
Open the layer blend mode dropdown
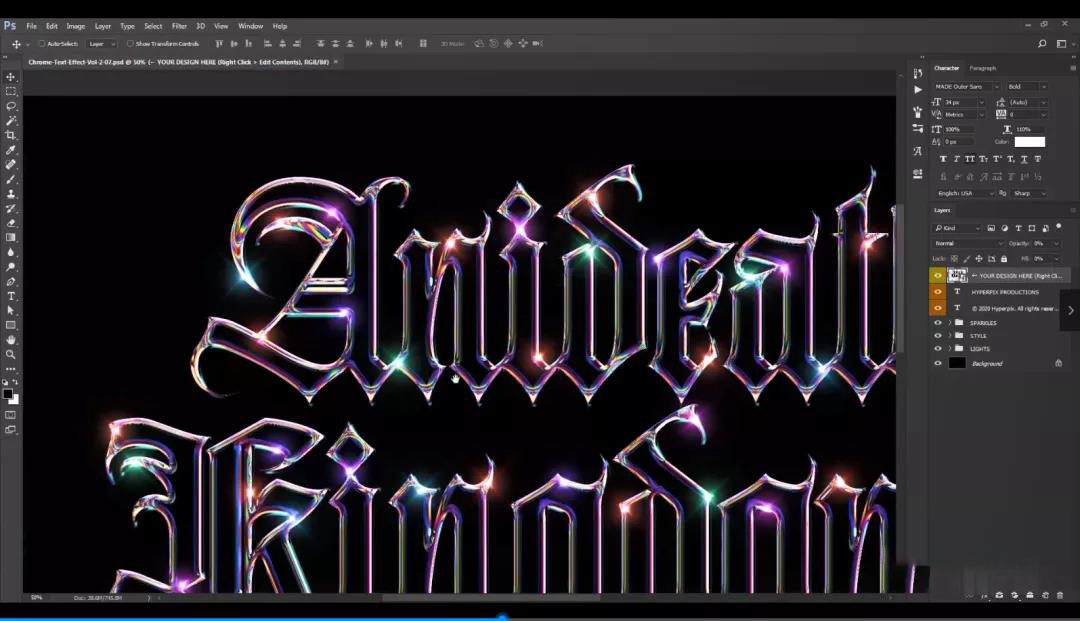point(968,243)
